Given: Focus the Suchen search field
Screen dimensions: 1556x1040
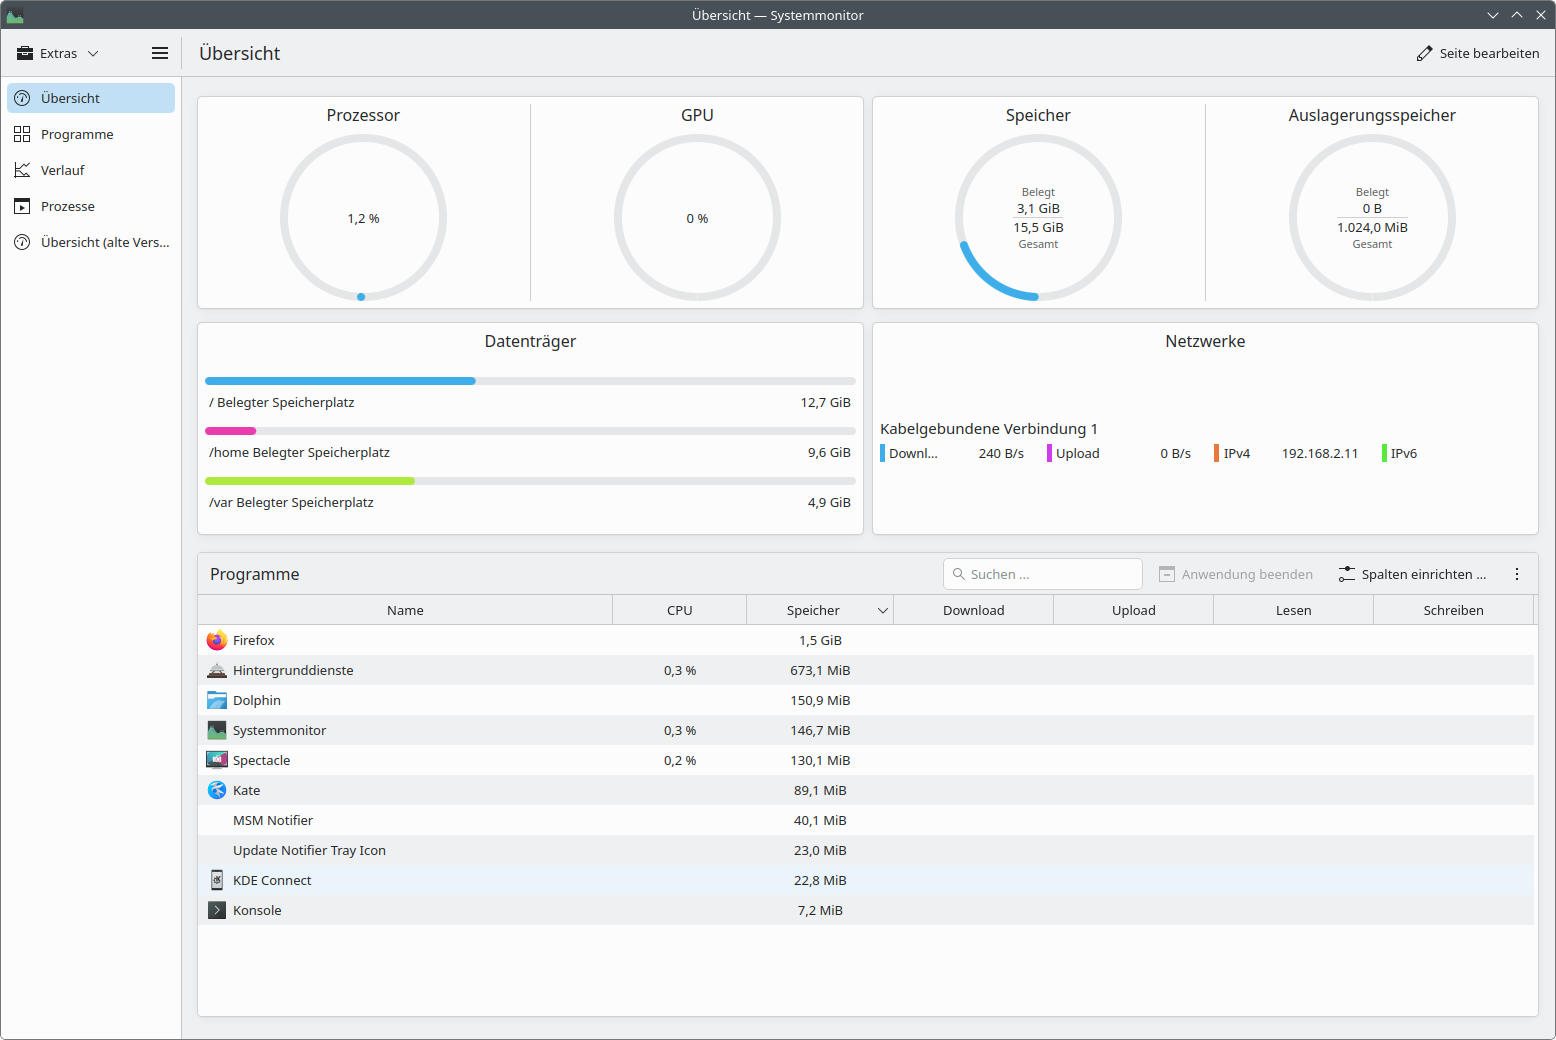Looking at the screenshot, I should (x=1042, y=574).
